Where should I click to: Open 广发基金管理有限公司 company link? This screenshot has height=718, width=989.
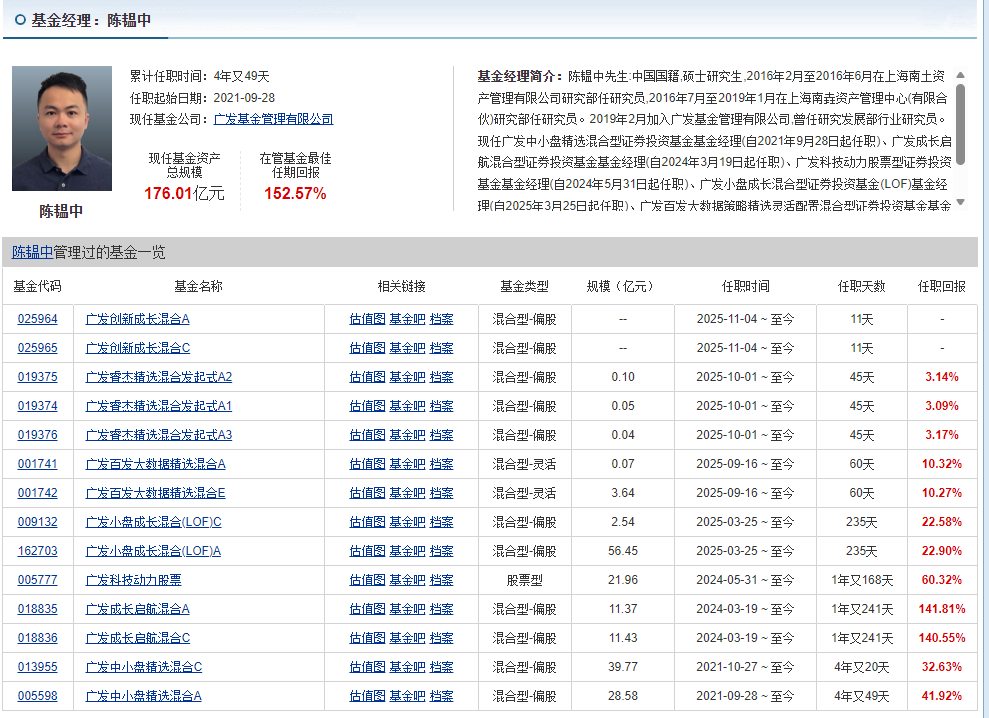tap(273, 119)
